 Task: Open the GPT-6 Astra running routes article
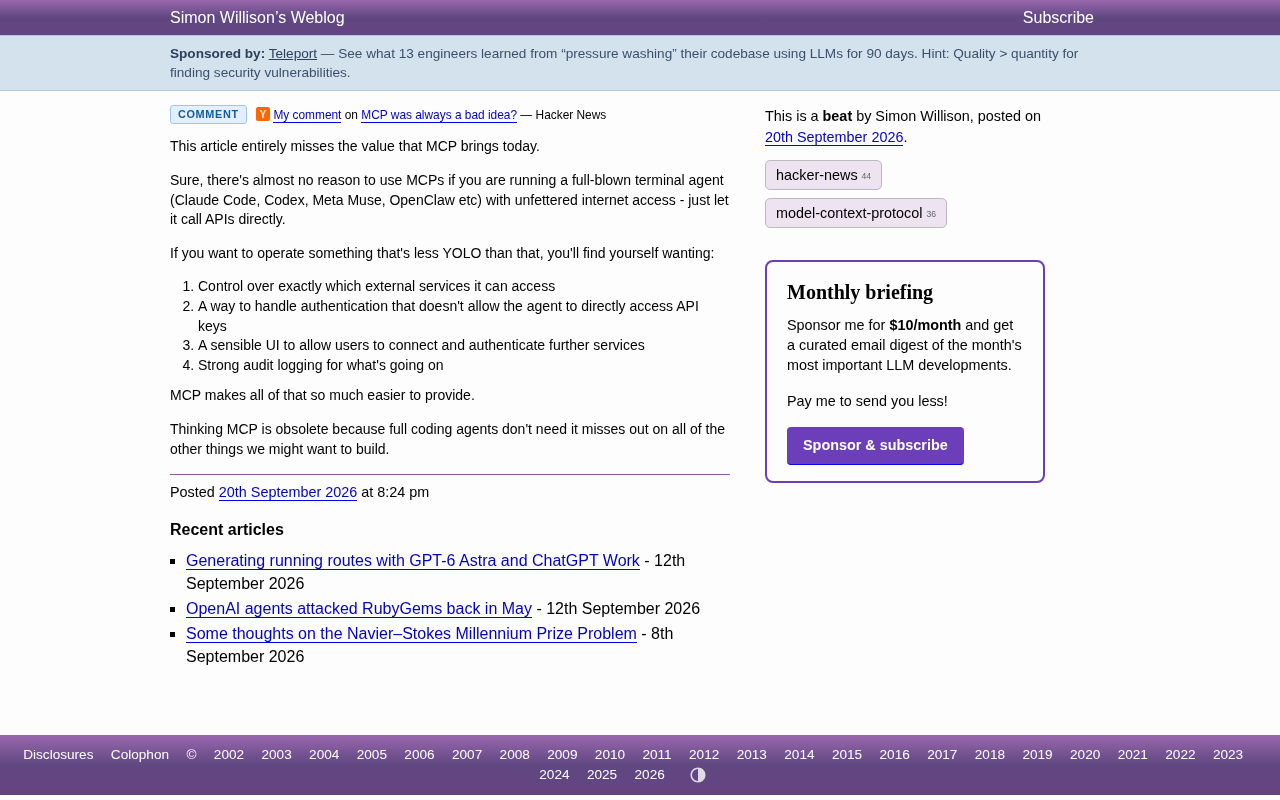coord(413,561)
